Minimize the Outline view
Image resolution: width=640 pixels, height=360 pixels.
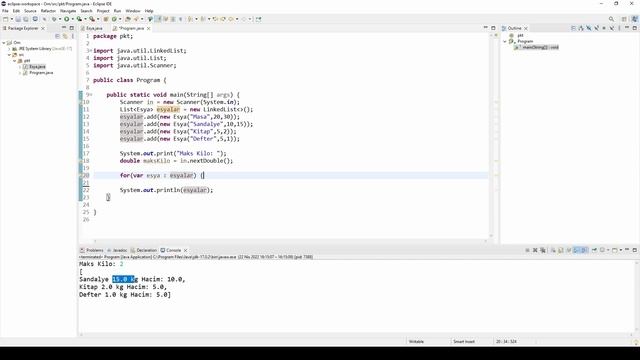pyautogui.click(x=627, y=28)
